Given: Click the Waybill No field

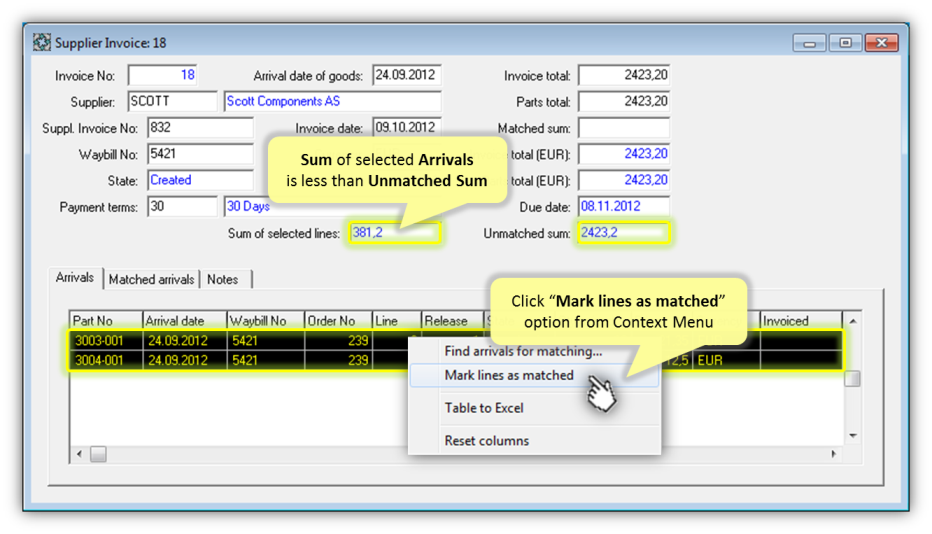Looking at the screenshot, I should click(x=199, y=154).
